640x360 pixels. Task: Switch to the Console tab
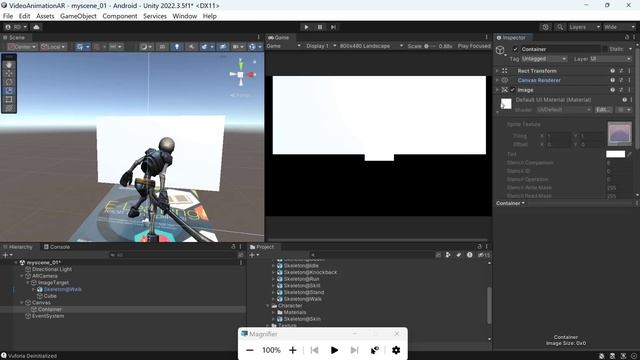57,247
